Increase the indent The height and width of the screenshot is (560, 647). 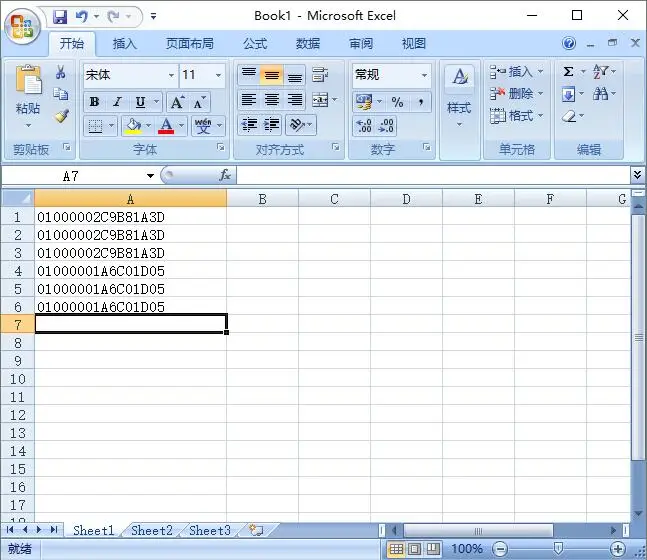pos(272,125)
